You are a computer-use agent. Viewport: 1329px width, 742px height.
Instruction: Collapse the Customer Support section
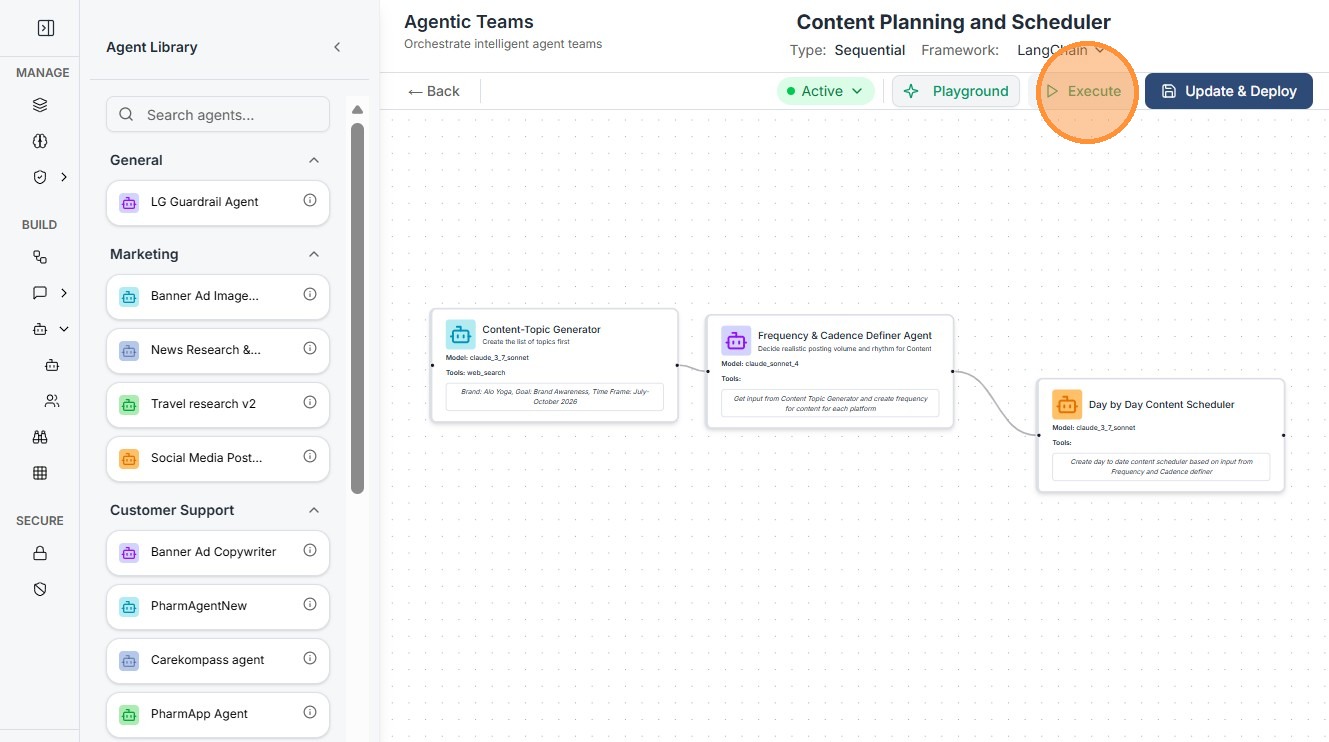[x=314, y=510]
